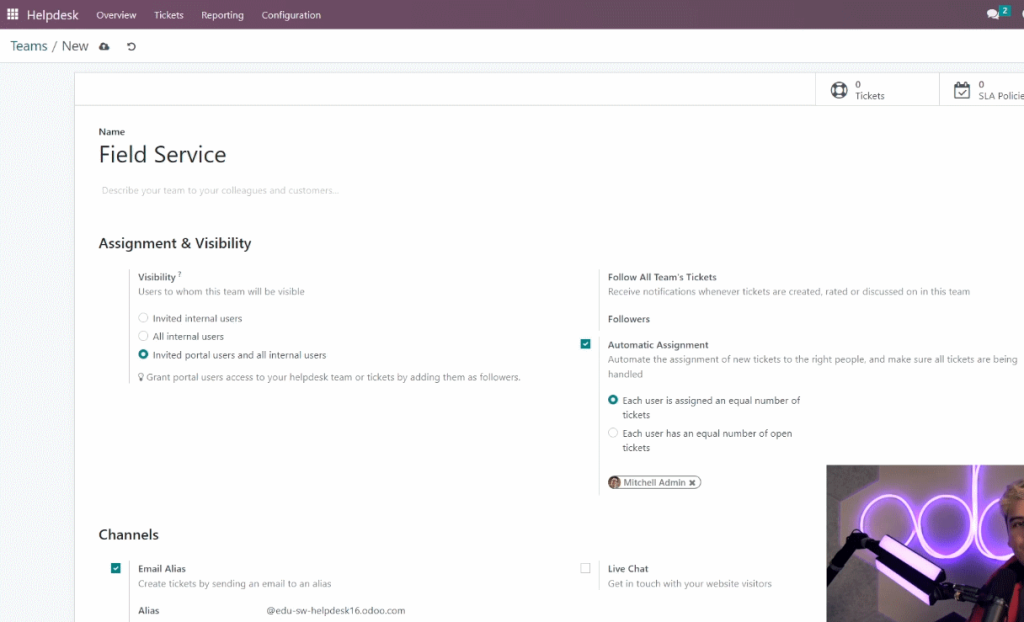Click the Follow All Team's Tickets label
The width and height of the screenshot is (1024, 622).
[x=662, y=277]
